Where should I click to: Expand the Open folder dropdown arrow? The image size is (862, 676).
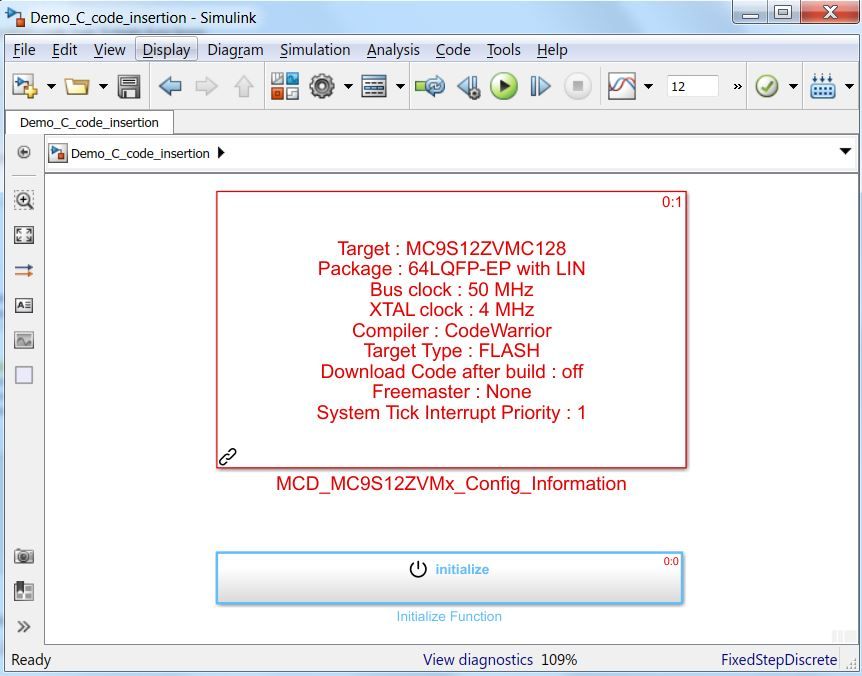pos(103,86)
